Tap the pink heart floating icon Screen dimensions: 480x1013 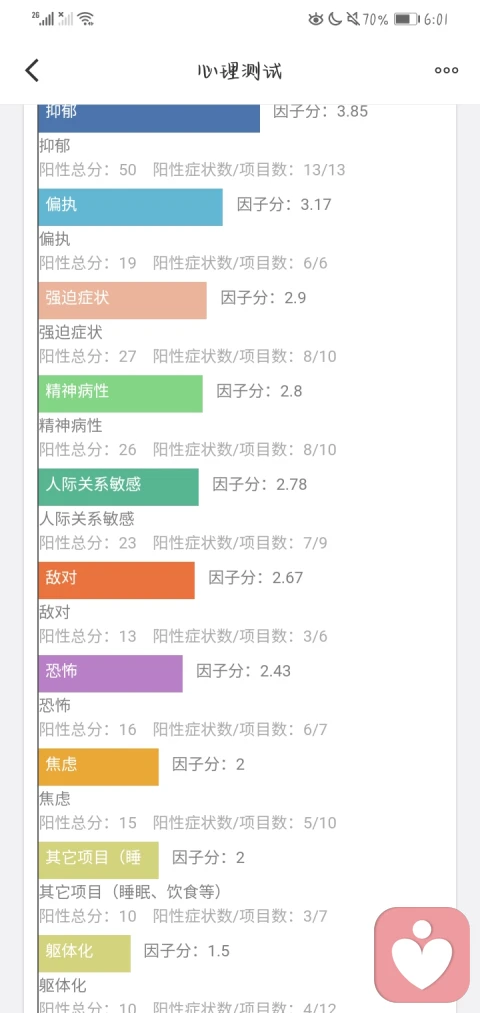(x=422, y=955)
